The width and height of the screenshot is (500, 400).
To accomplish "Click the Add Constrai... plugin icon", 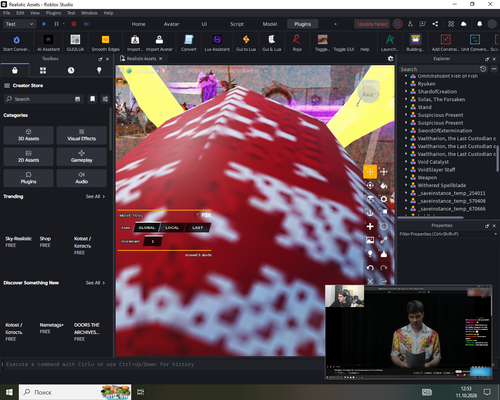I will pos(446,43).
